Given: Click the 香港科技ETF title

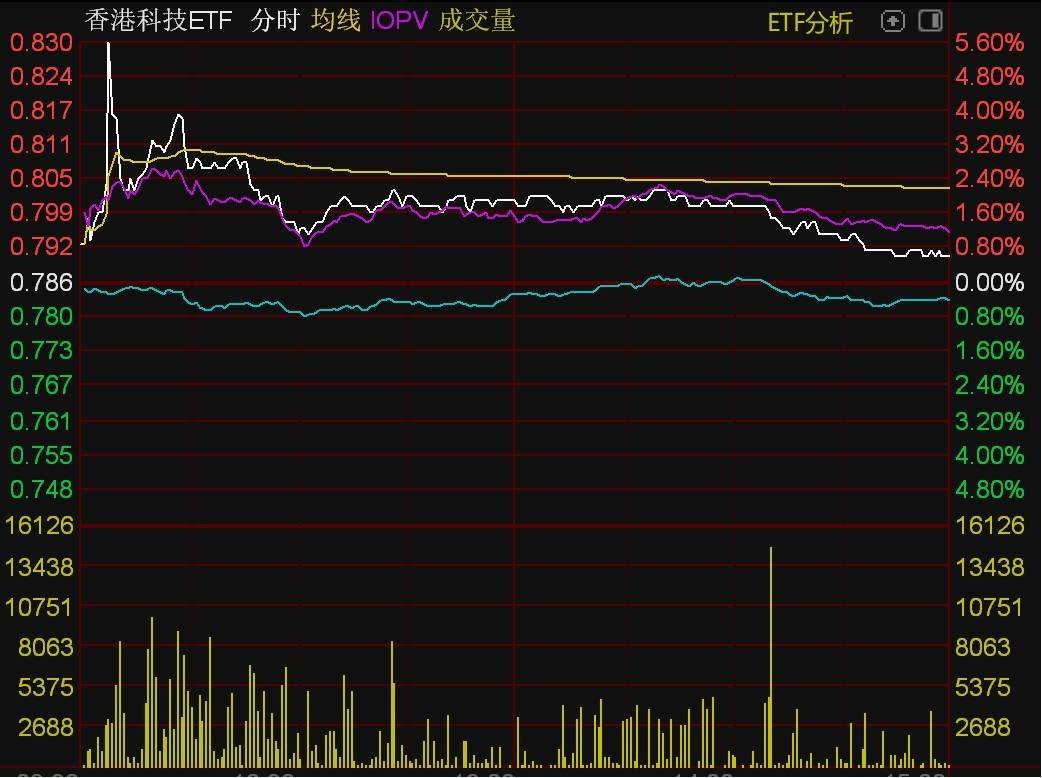Looking at the screenshot, I should pyautogui.click(x=159, y=21).
